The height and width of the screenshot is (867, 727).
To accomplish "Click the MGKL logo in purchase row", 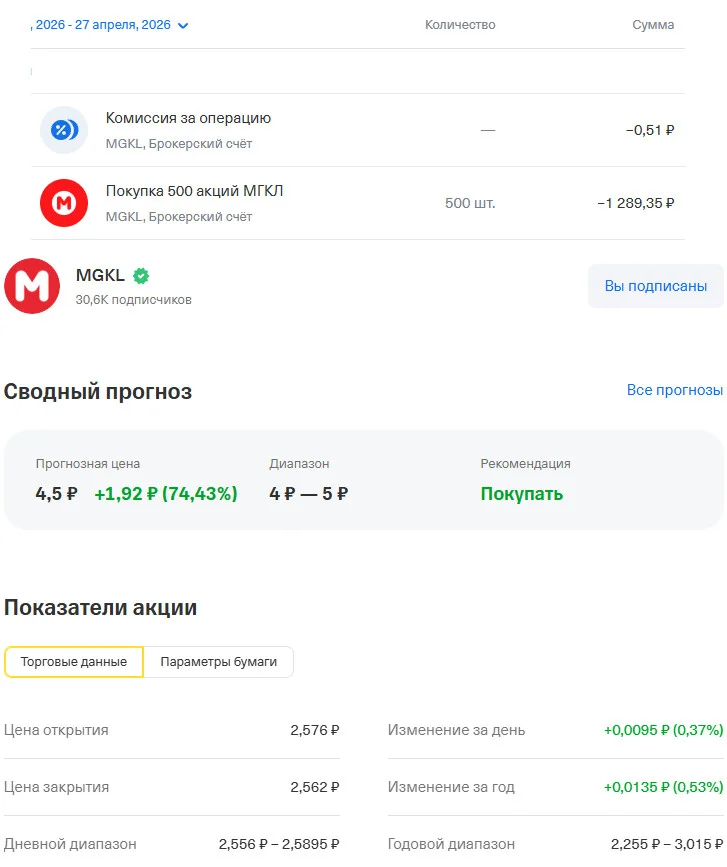I will point(64,203).
